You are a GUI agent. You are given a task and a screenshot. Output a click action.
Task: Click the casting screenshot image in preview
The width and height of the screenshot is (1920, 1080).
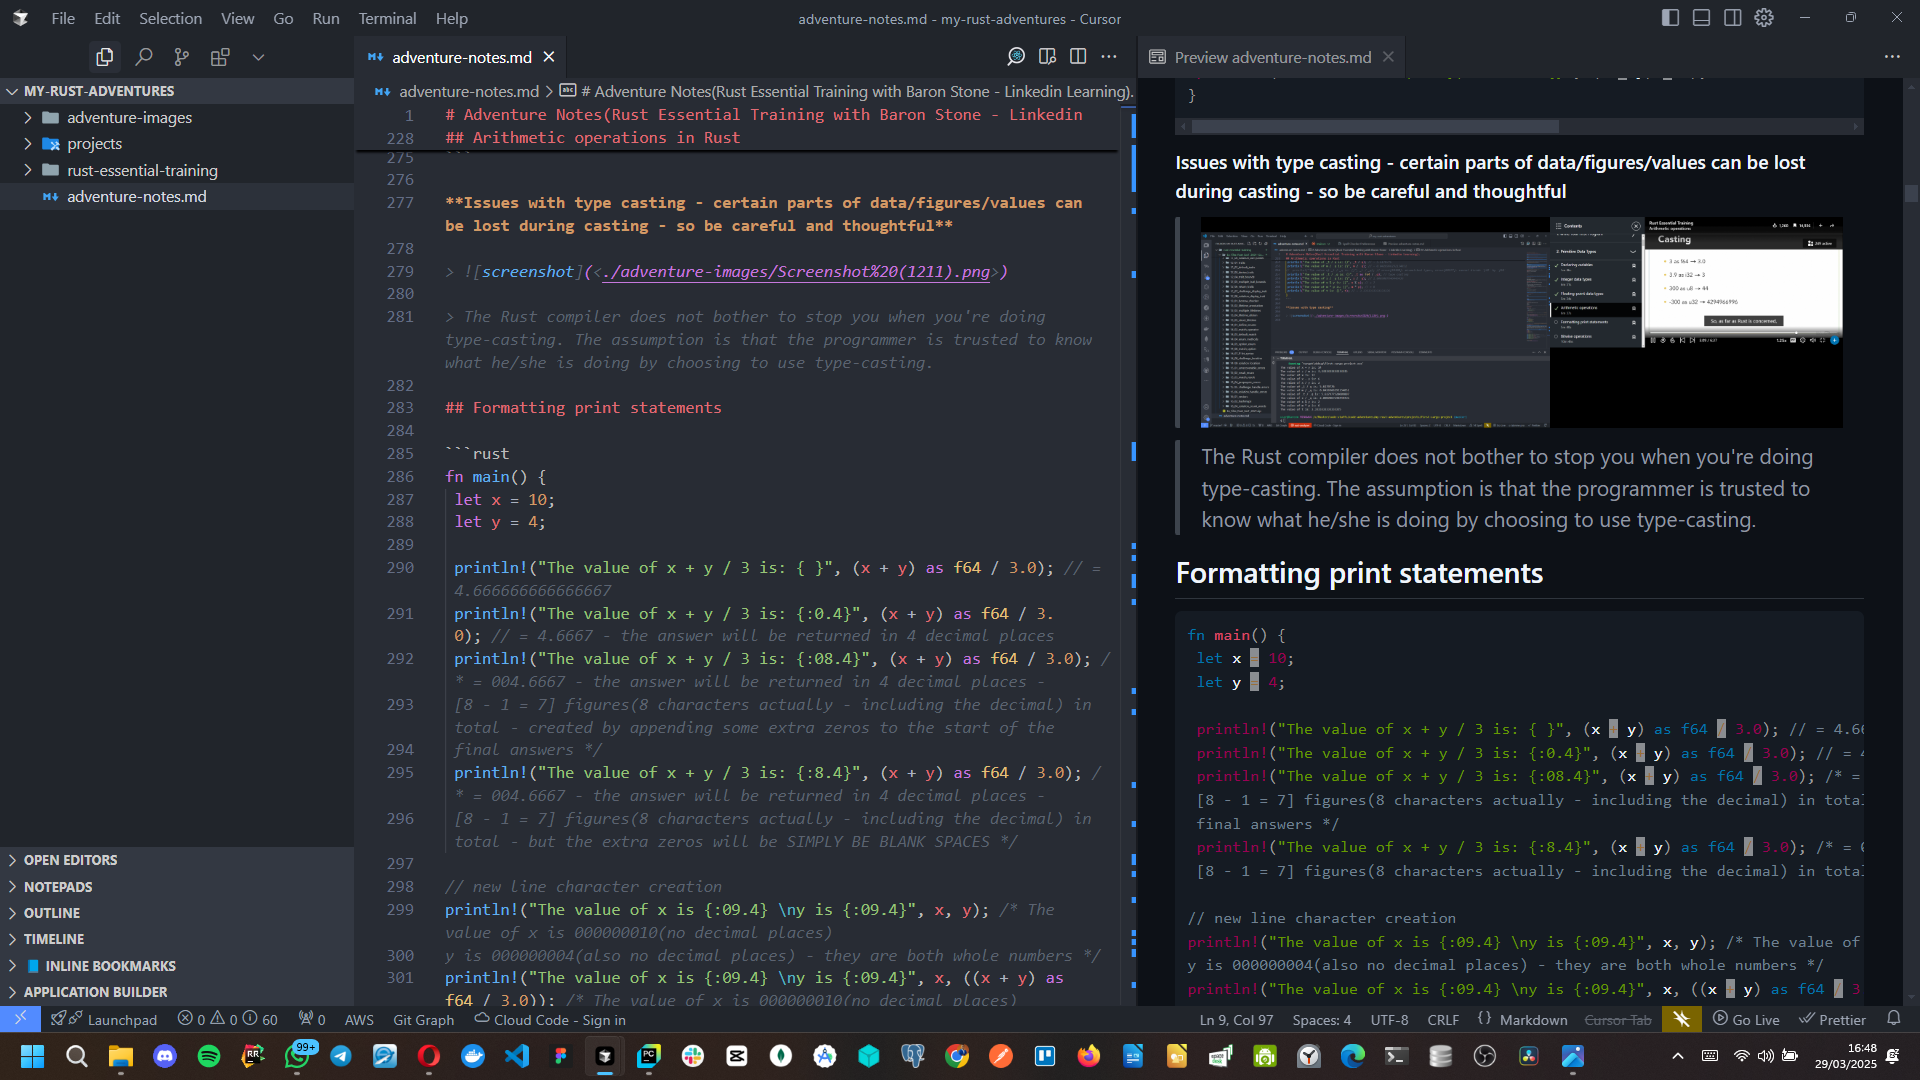click(1521, 322)
